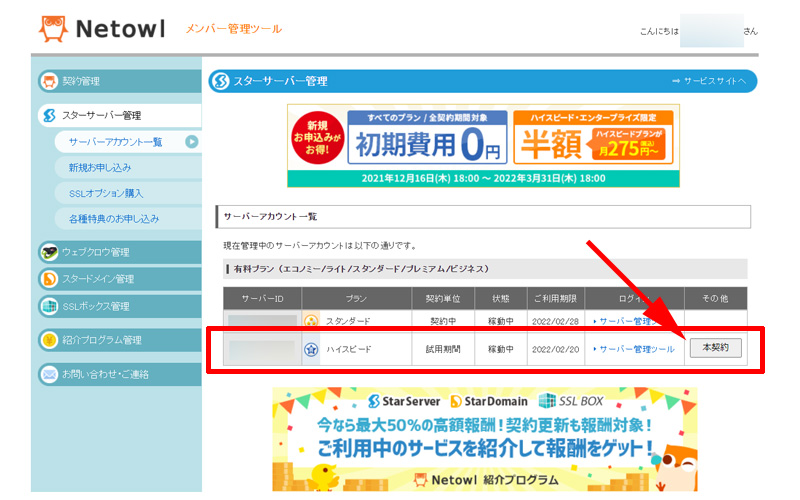Open お問い合わせ・ご連絡 menu item
The height and width of the screenshot is (500, 800).
click(x=120, y=374)
